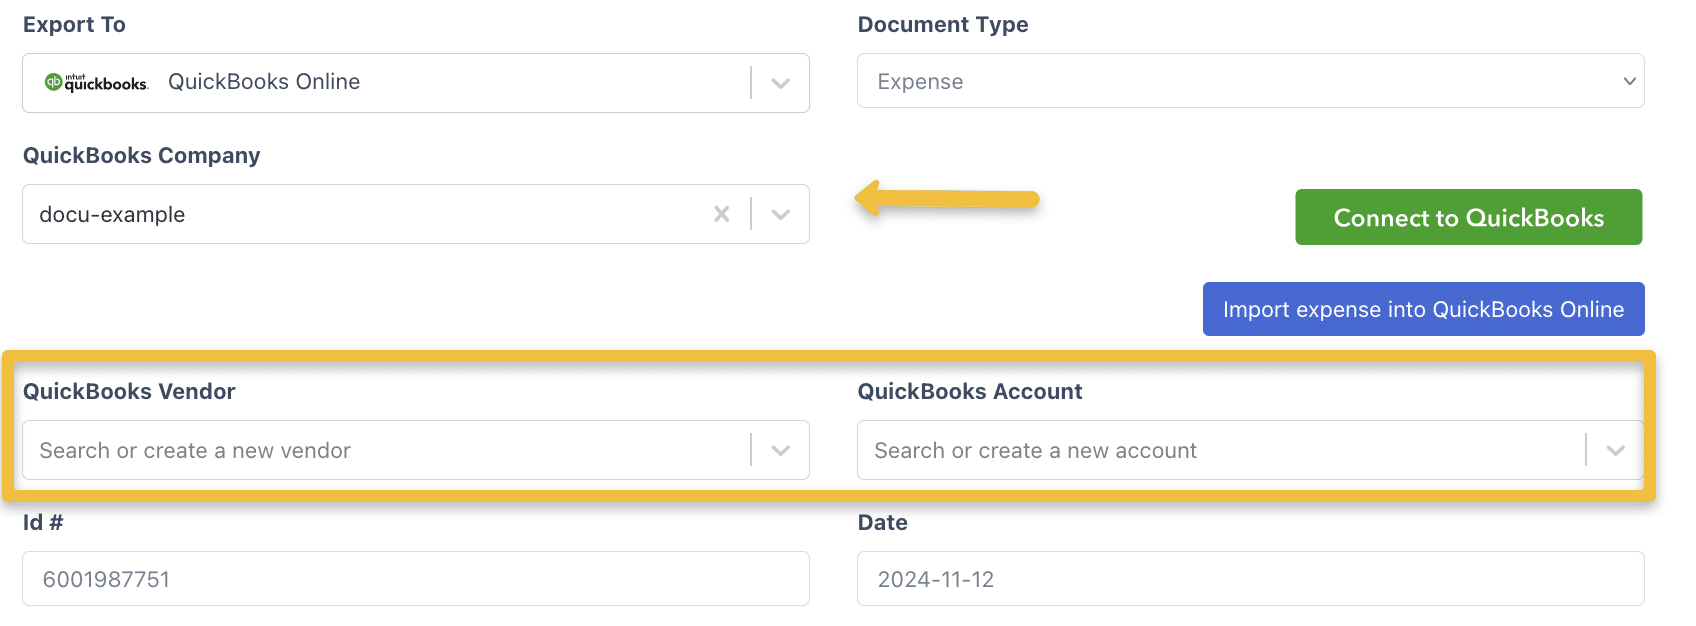Open the QuickBooks Account dropdown chevron
The height and width of the screenshot is (626, 1696).
click(1615, 450)
